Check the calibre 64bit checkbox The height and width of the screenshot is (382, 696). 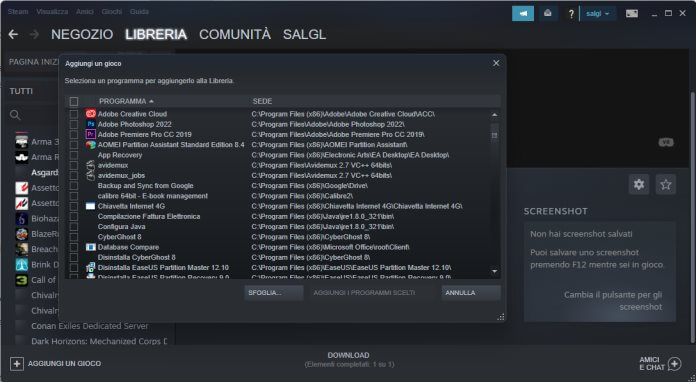pos(74,196)
